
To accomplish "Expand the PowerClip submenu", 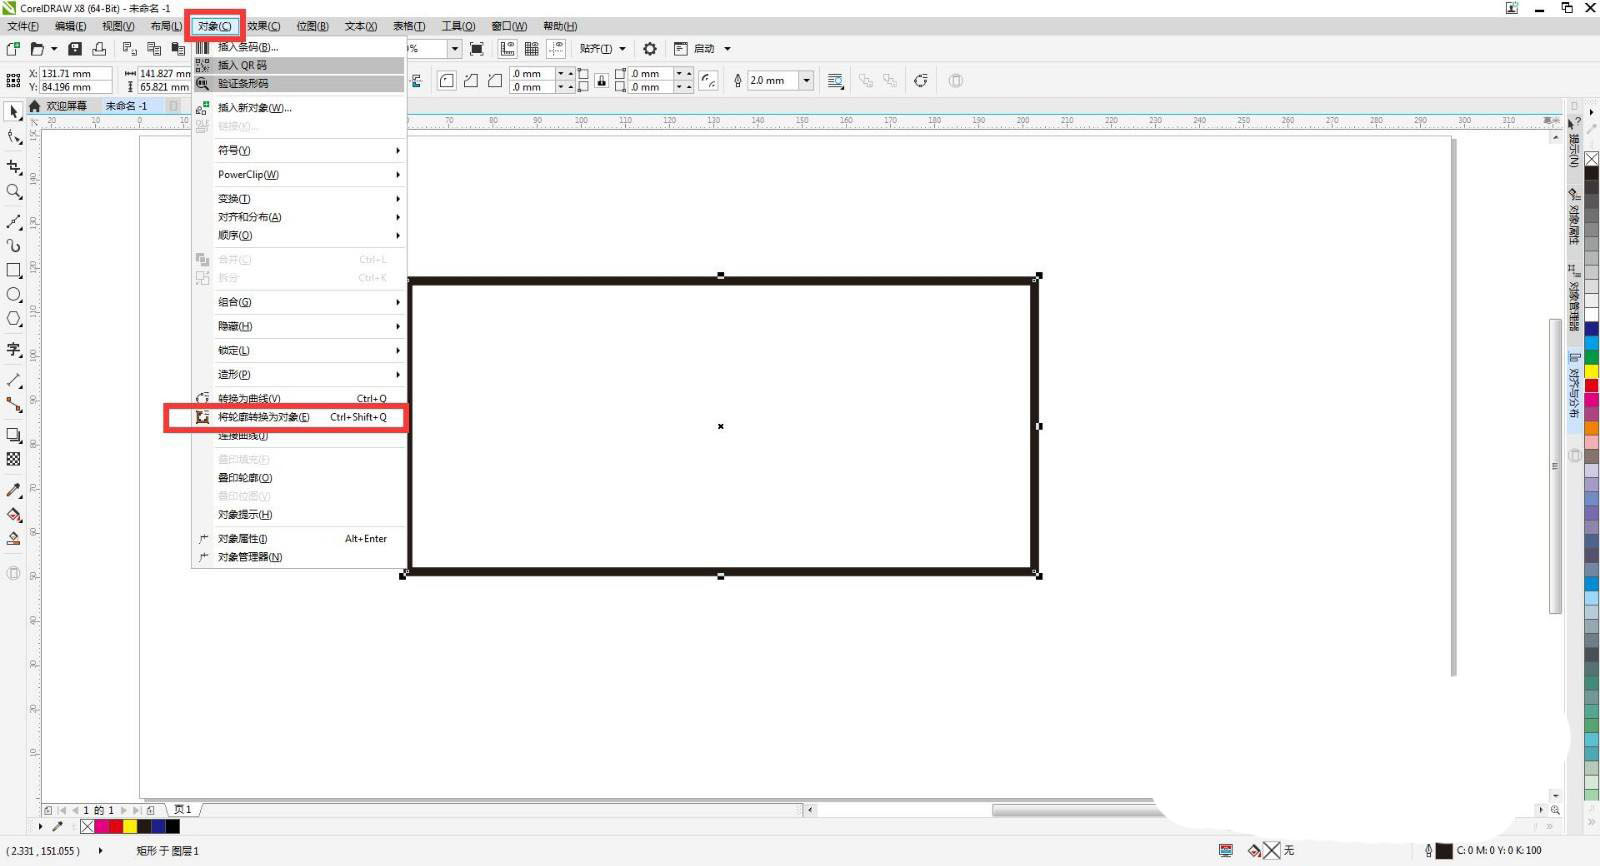I will pos(300,175).
